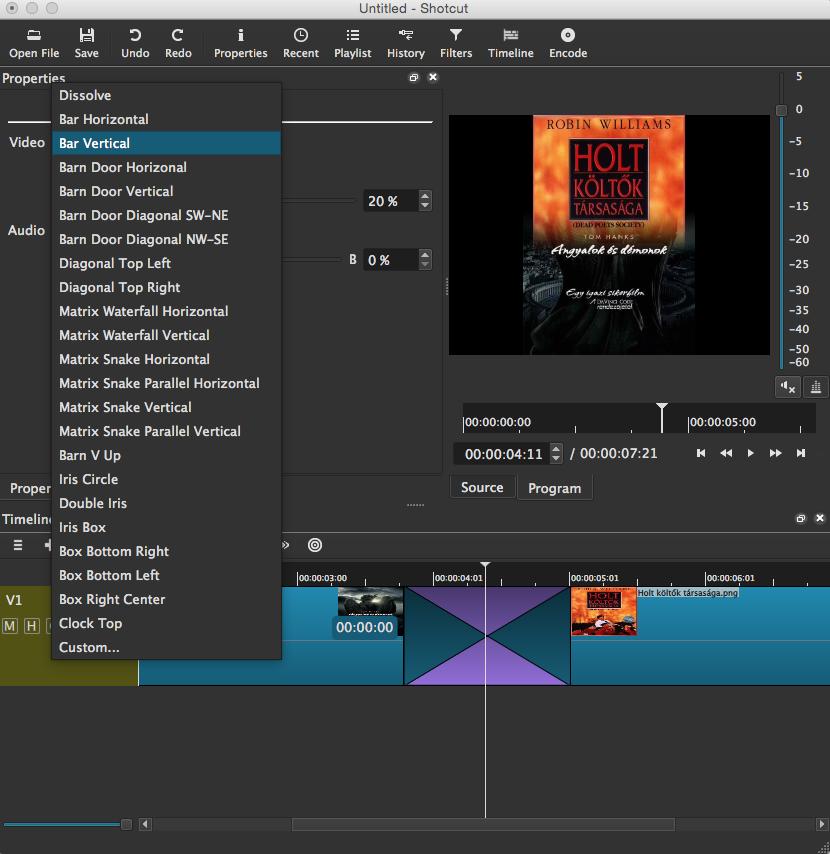Open the Playlist panel
Image resolution: width=830 pixels, height=854 pixels.
(352, 44)
